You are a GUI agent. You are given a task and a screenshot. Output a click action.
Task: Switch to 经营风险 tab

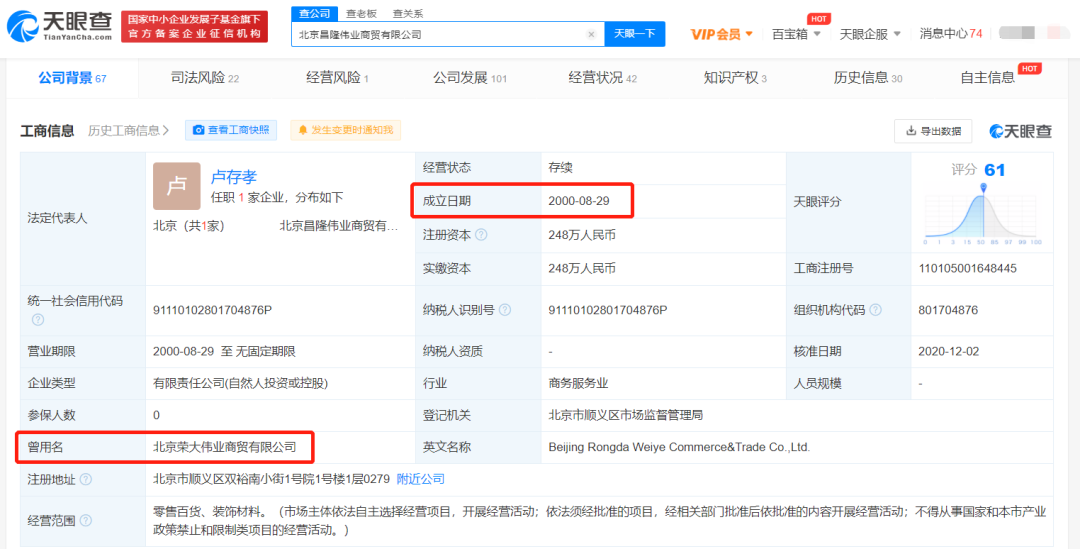tap(337, 78)
